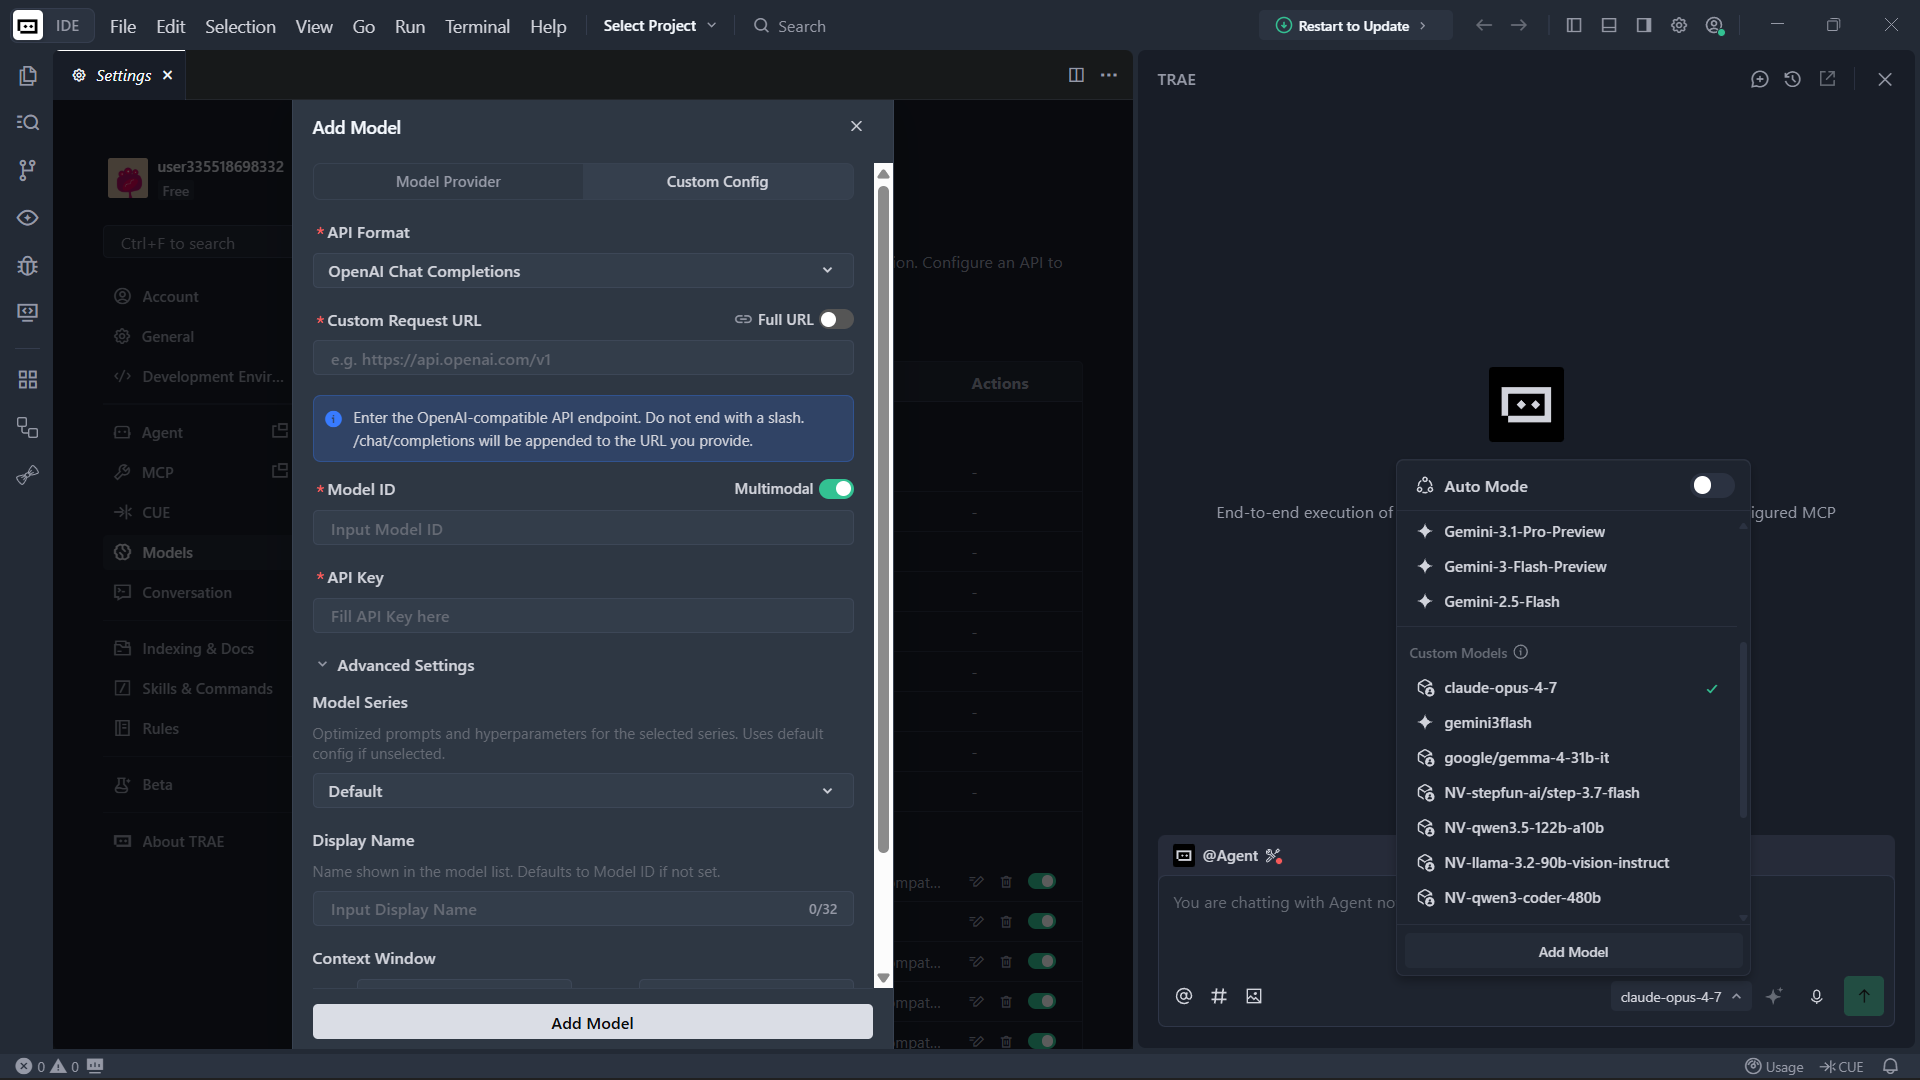Screen dimensions: 1920x1080
Task: Go back with the navigation arrow
Action: coord(1484,26)
